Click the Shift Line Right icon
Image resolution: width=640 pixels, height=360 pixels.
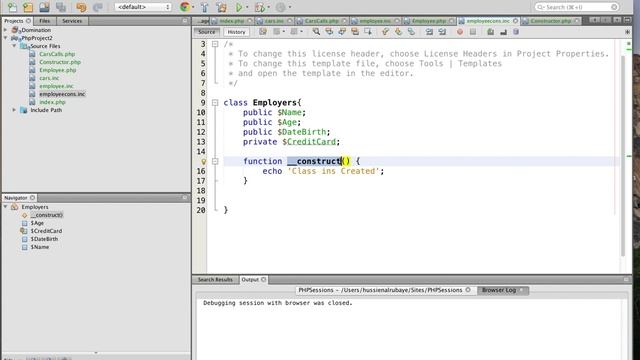[x=442, y=32]
